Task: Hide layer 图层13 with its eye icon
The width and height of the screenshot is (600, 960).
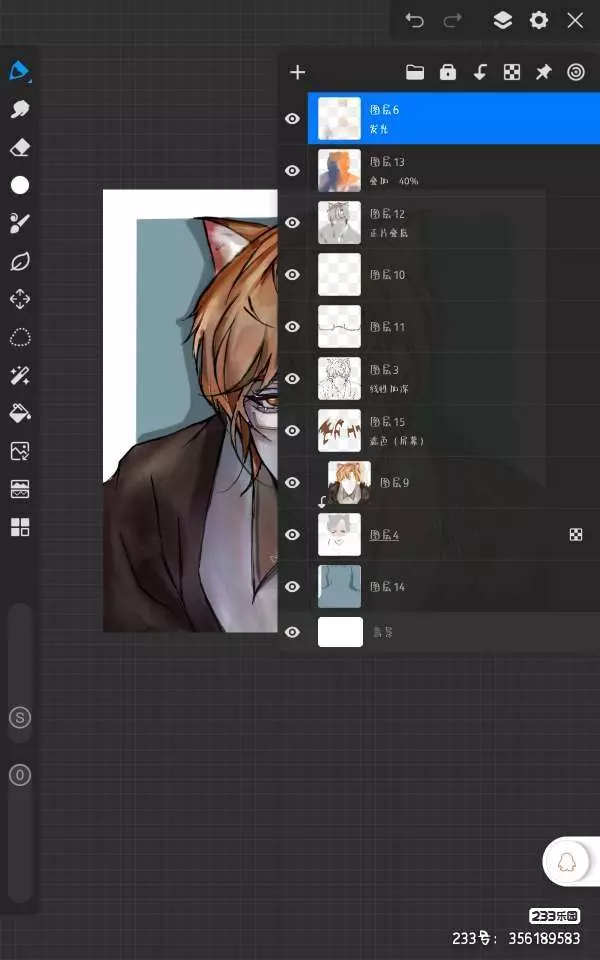Action: [292, 171]
